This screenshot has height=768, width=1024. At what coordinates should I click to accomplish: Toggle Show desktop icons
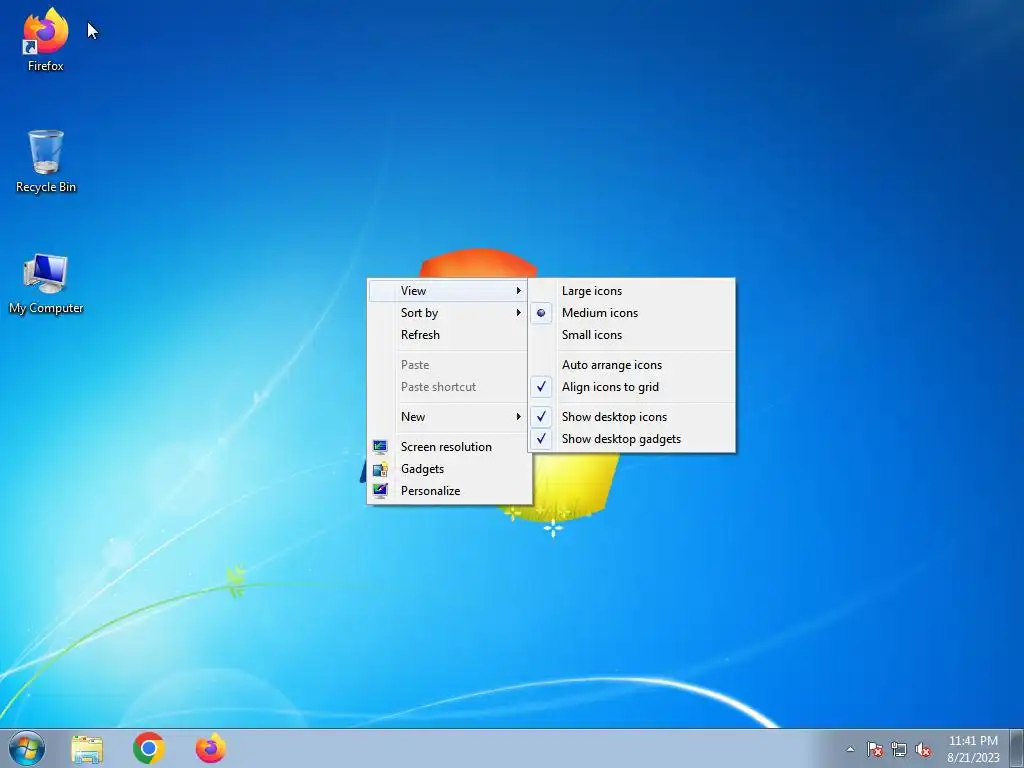click(x=632, y=417)
